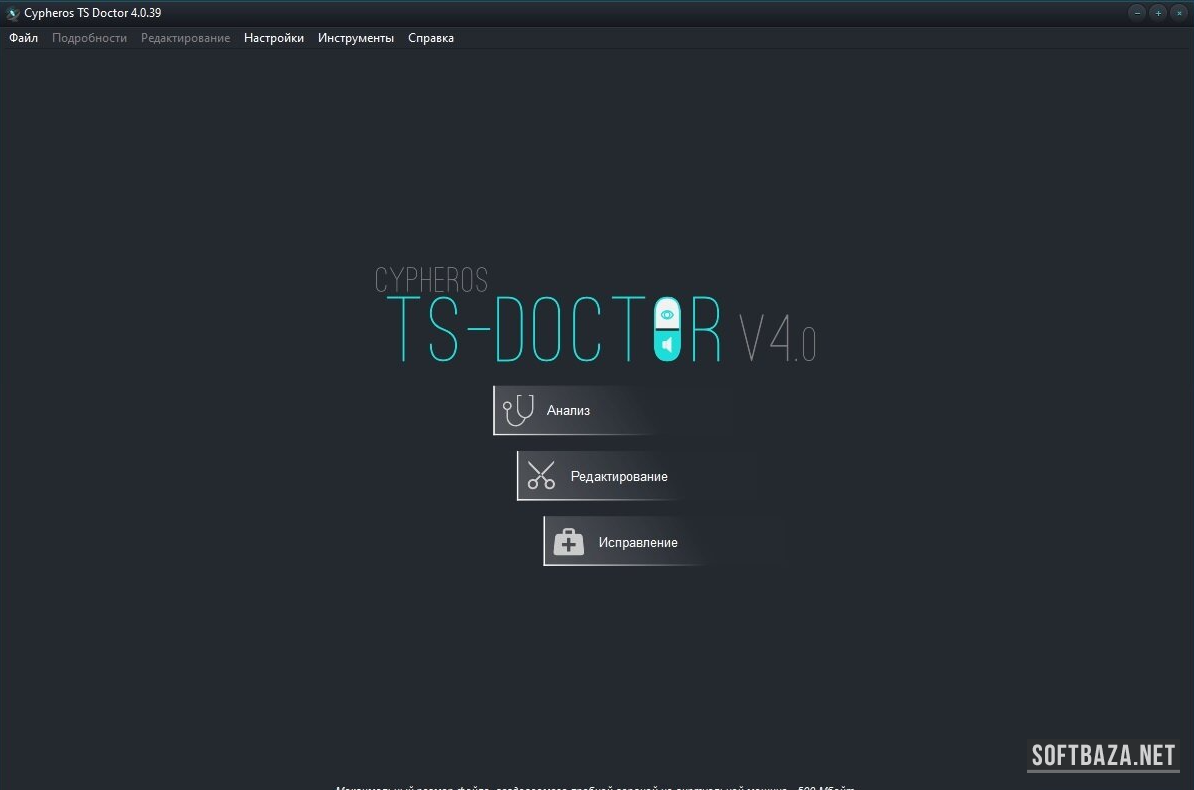Open the Справка menu
Viewport: 1194px width, 790px height.
click(431, 38)
